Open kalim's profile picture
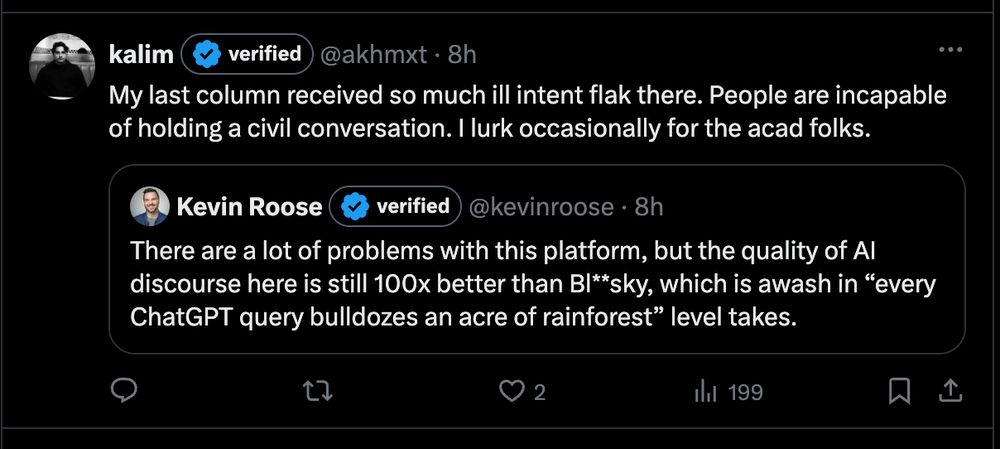Viewport: 1000px width, 449px height. tap(62, 66)
